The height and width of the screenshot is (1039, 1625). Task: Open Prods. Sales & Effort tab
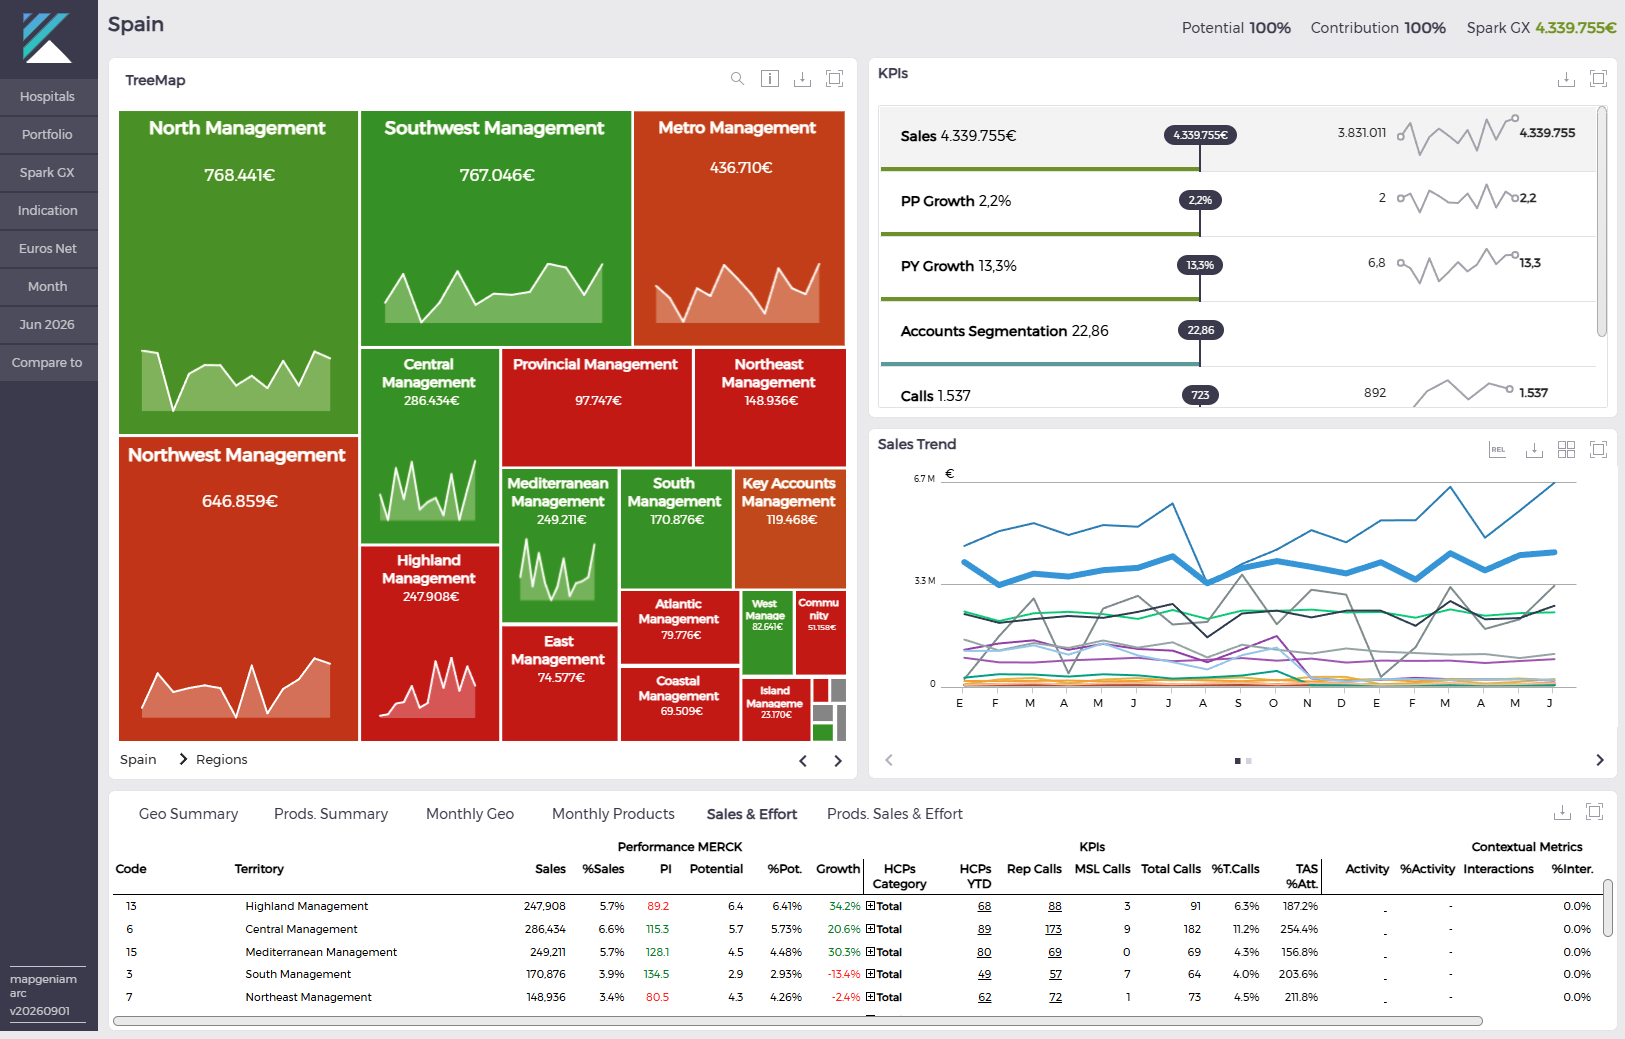tap(895, 814)
